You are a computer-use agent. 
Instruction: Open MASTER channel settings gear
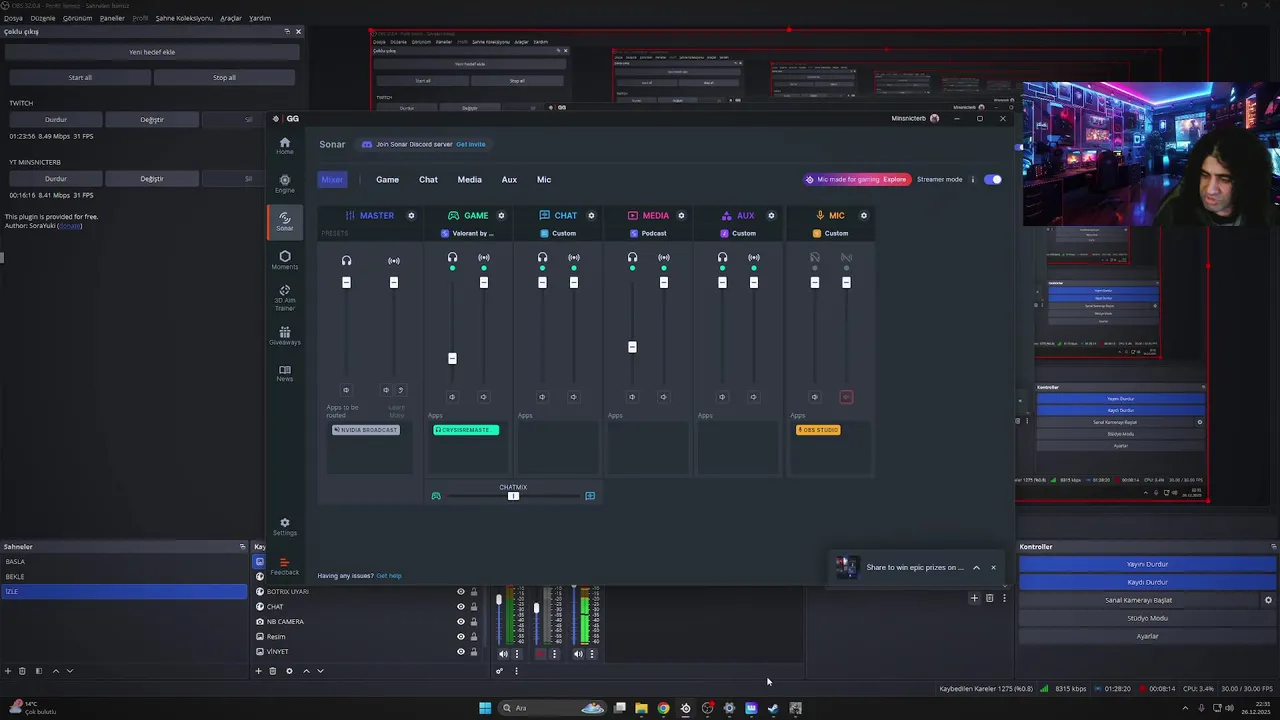[411, 215]
